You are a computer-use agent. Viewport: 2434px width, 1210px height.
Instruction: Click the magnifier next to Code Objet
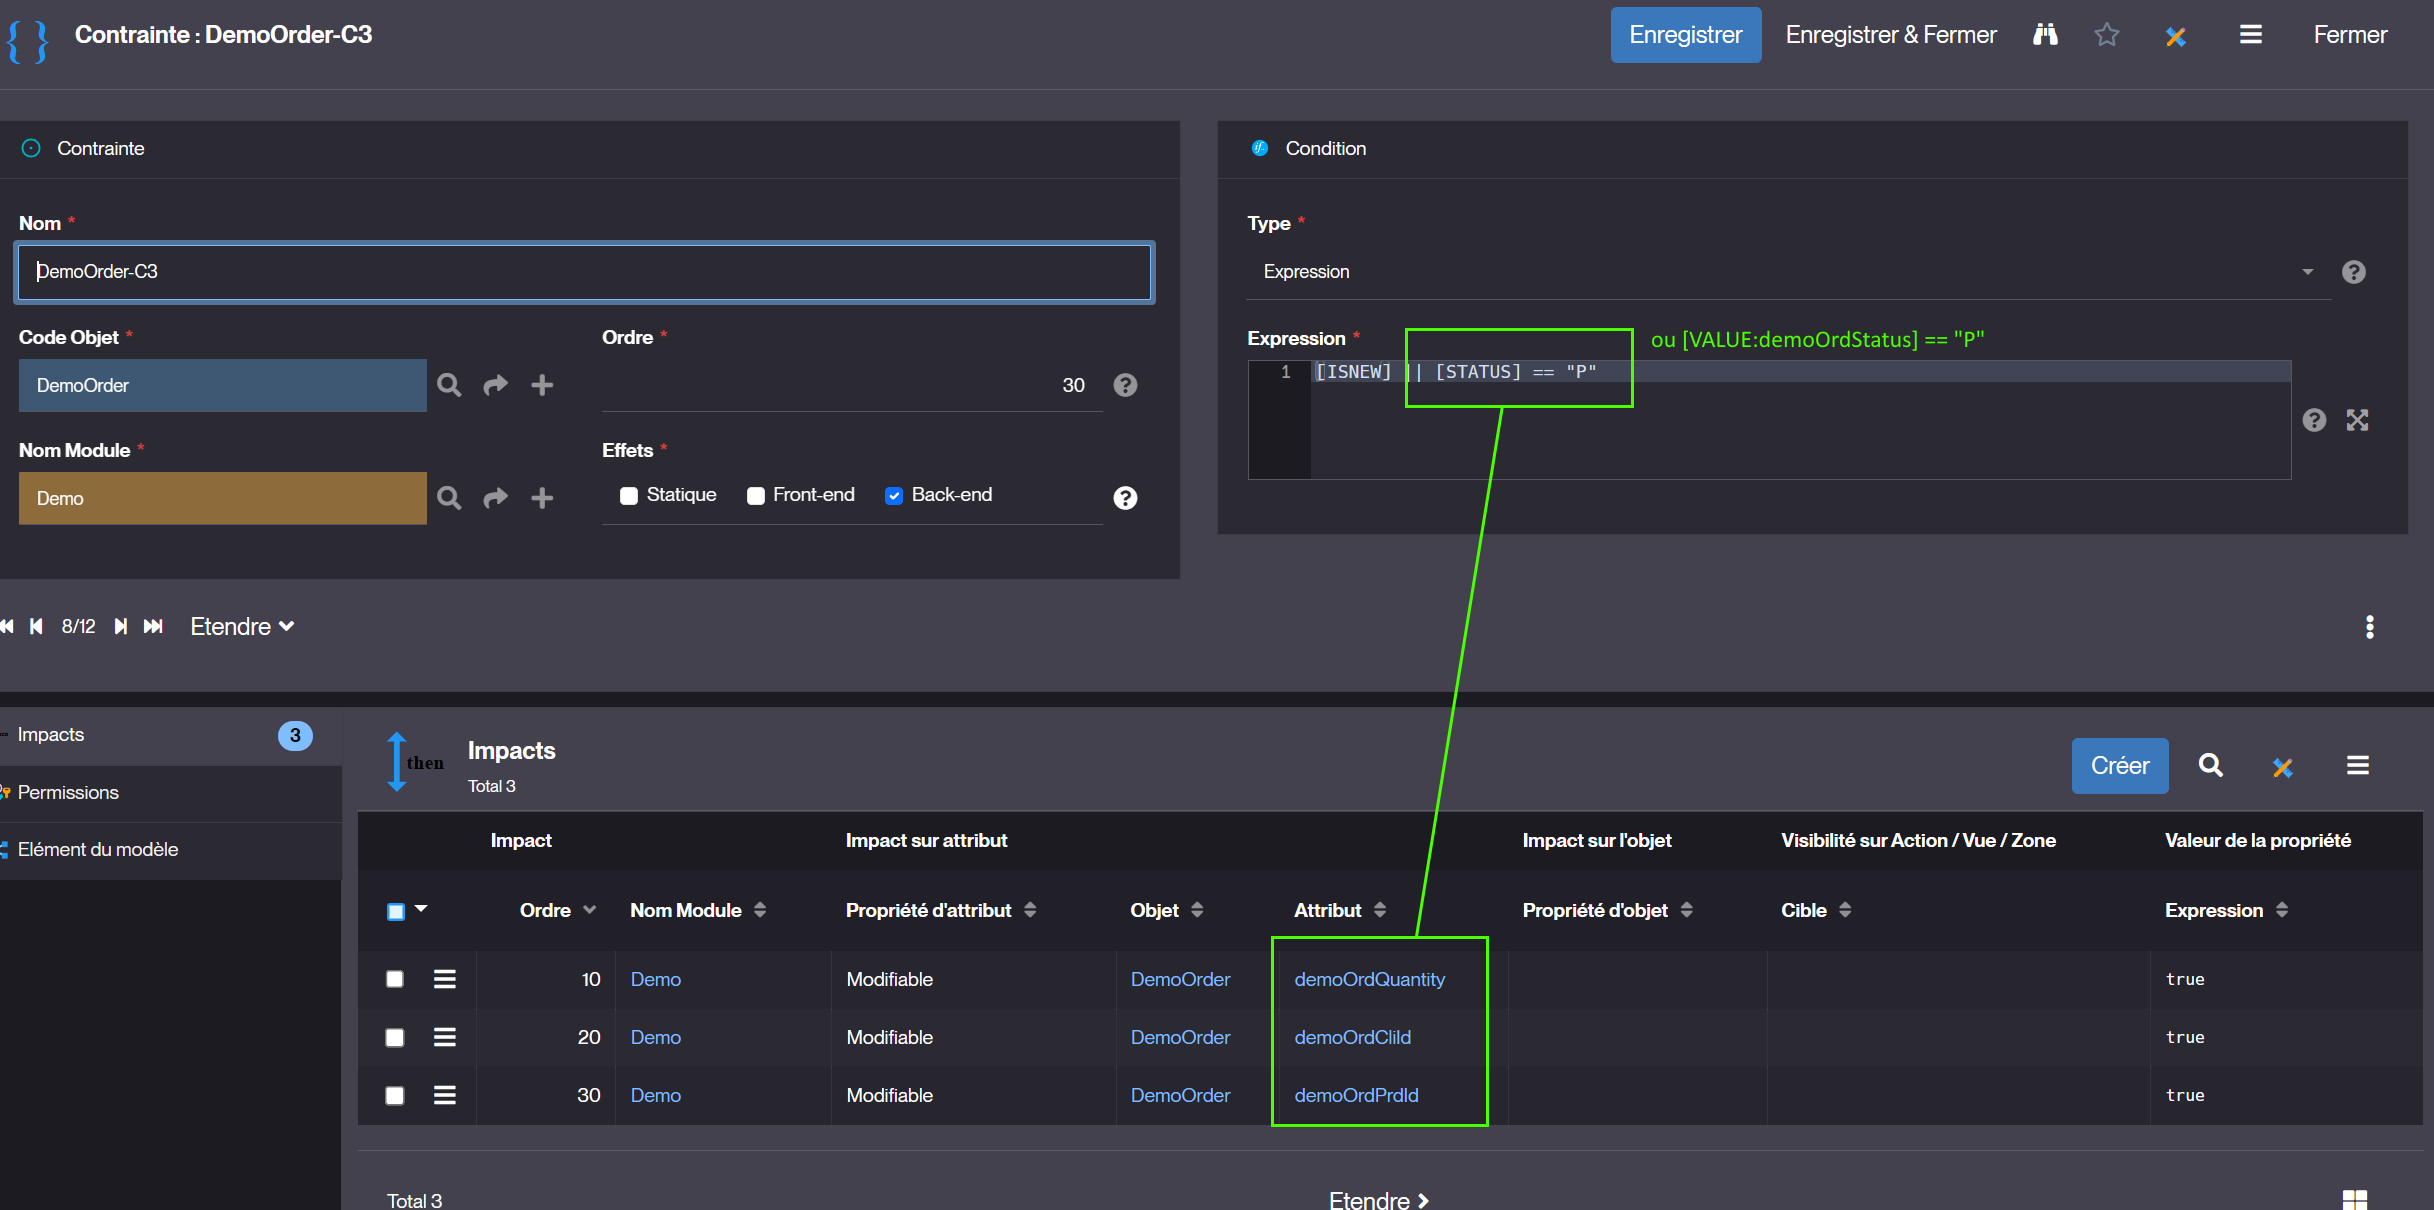tap(449, 385)
